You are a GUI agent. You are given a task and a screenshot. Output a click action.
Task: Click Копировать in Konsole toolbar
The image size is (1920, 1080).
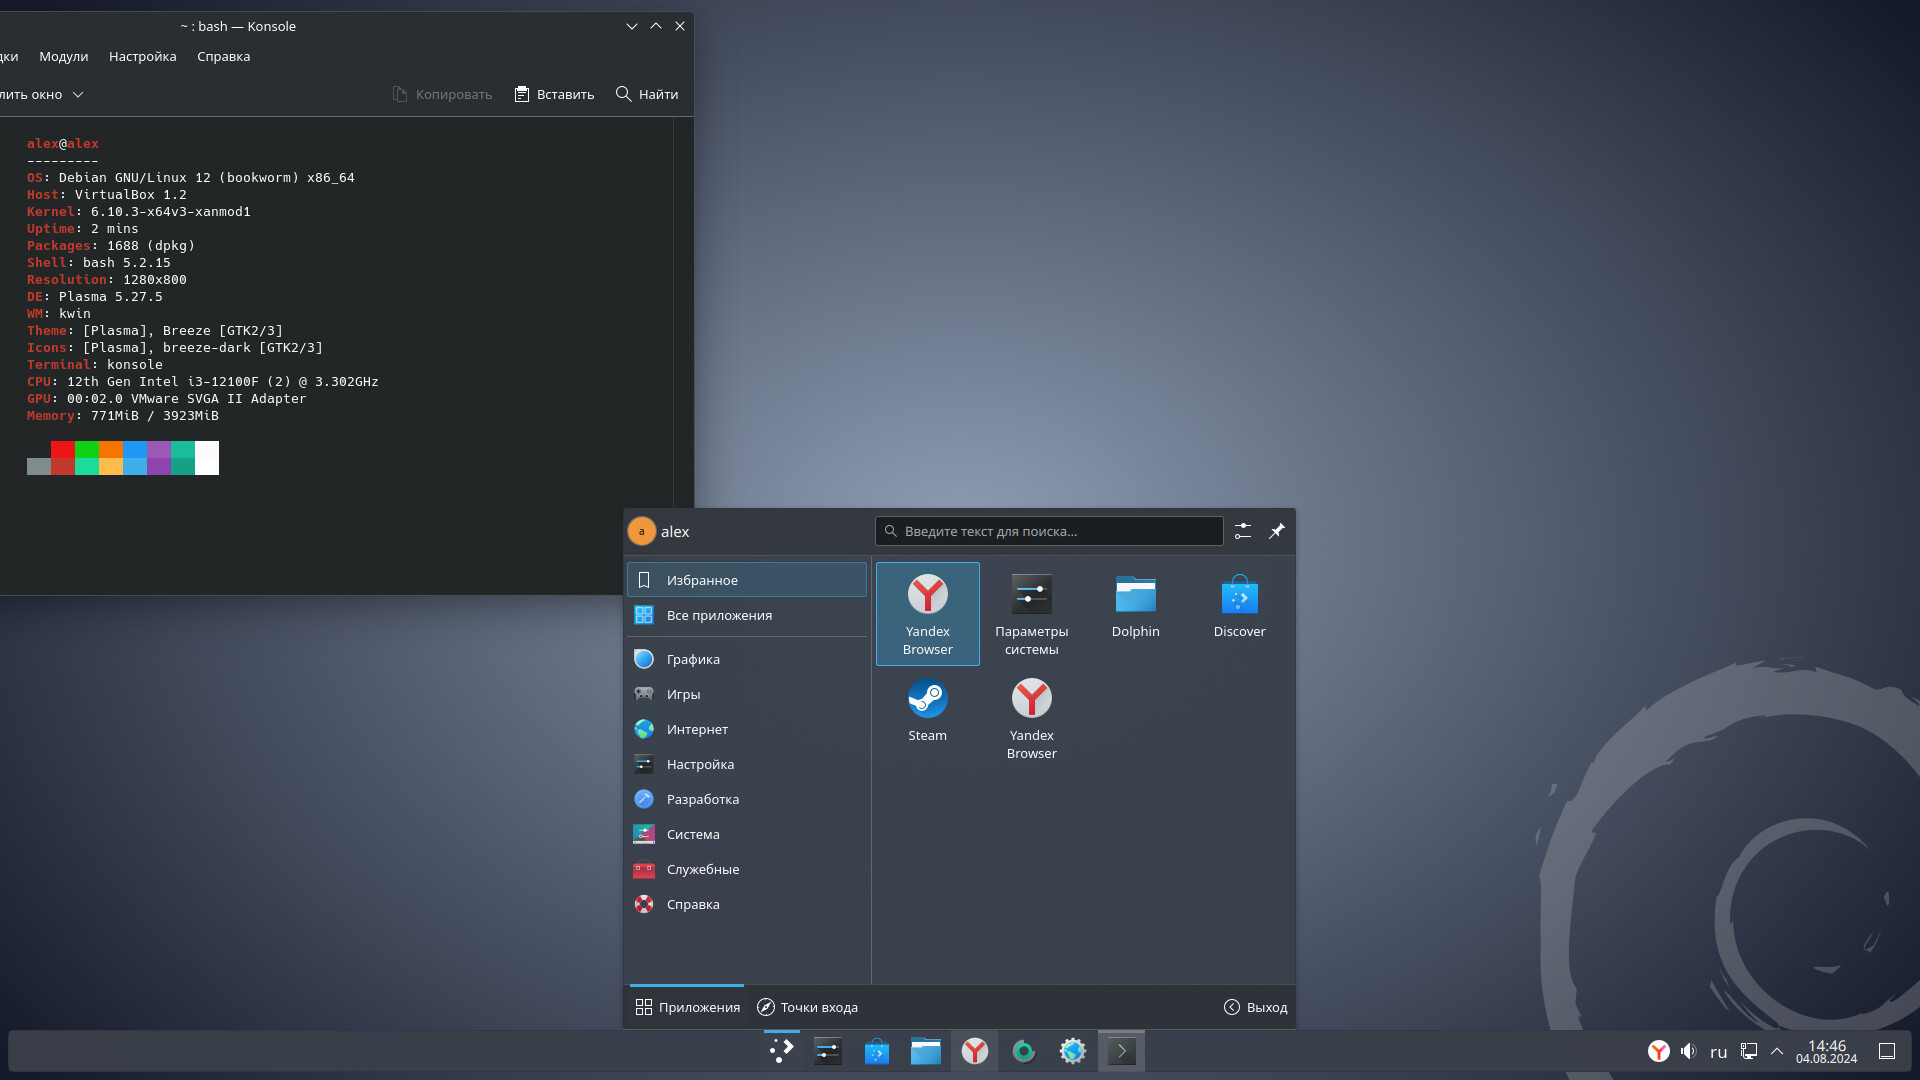[442, 94]
